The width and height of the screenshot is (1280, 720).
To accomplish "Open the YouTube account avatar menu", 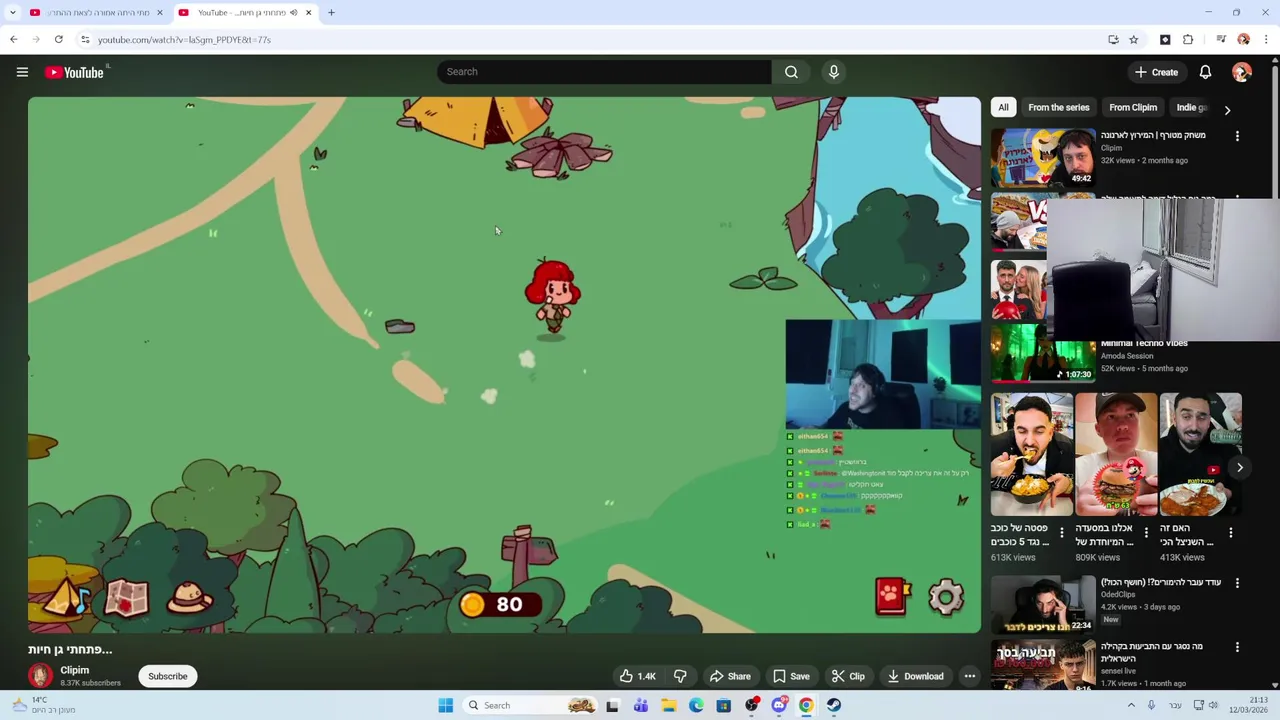I will coord(1241,72).
